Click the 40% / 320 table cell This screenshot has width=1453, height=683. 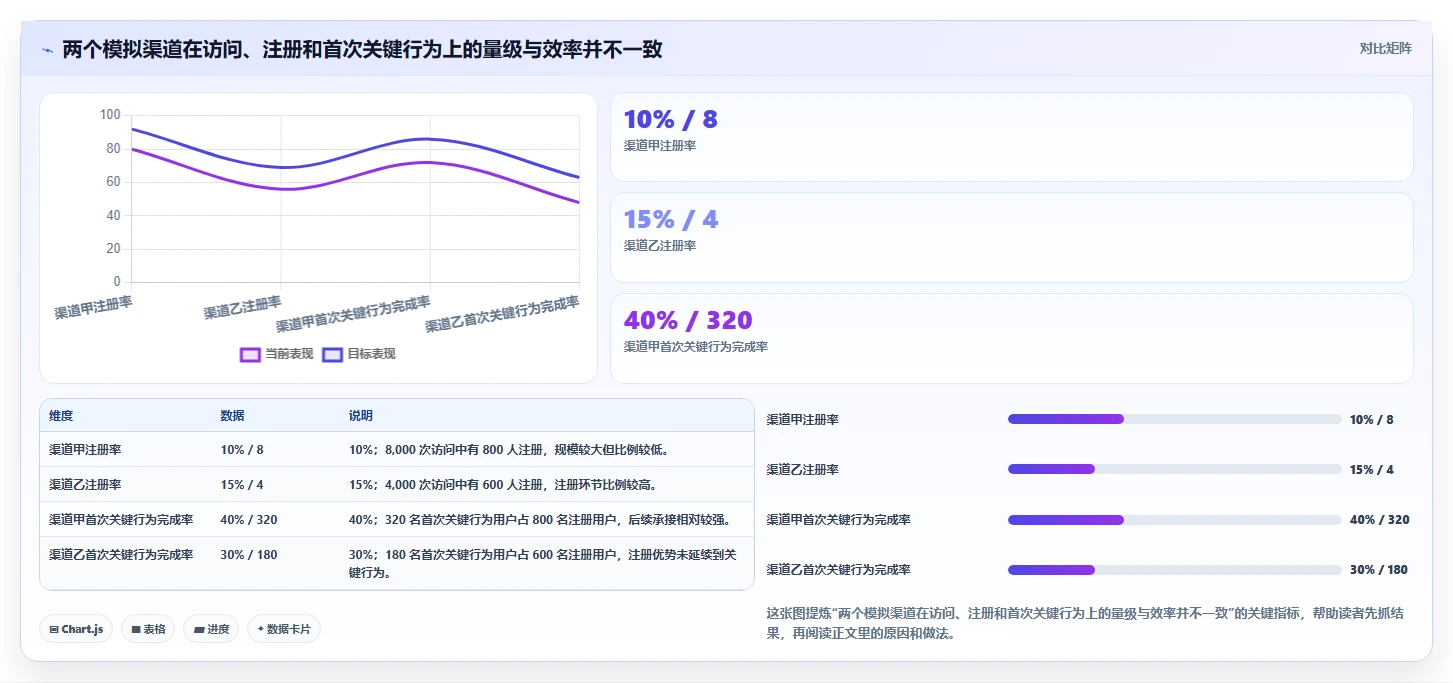click(x=249, y=520)
